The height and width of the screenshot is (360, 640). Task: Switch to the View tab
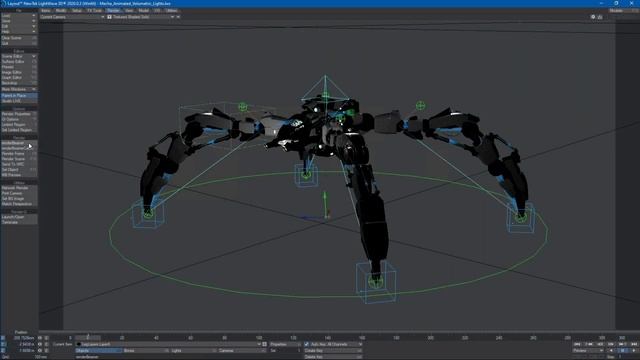tap(129, 11)
